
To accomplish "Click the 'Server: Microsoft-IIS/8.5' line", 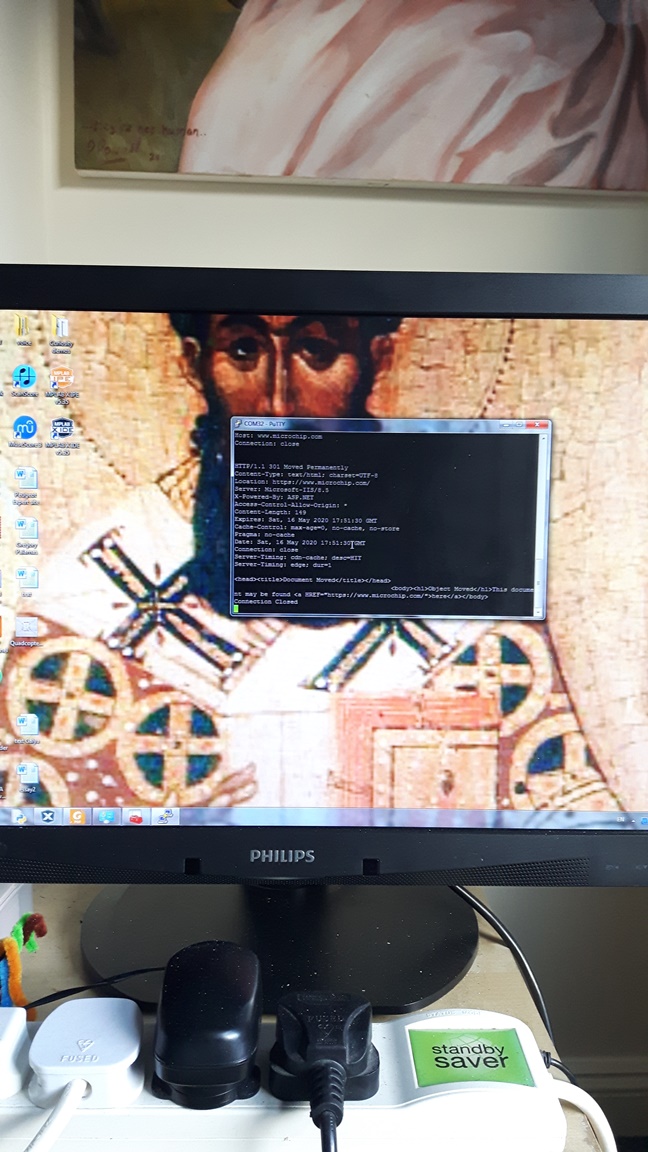I will [x=282, y=490].
